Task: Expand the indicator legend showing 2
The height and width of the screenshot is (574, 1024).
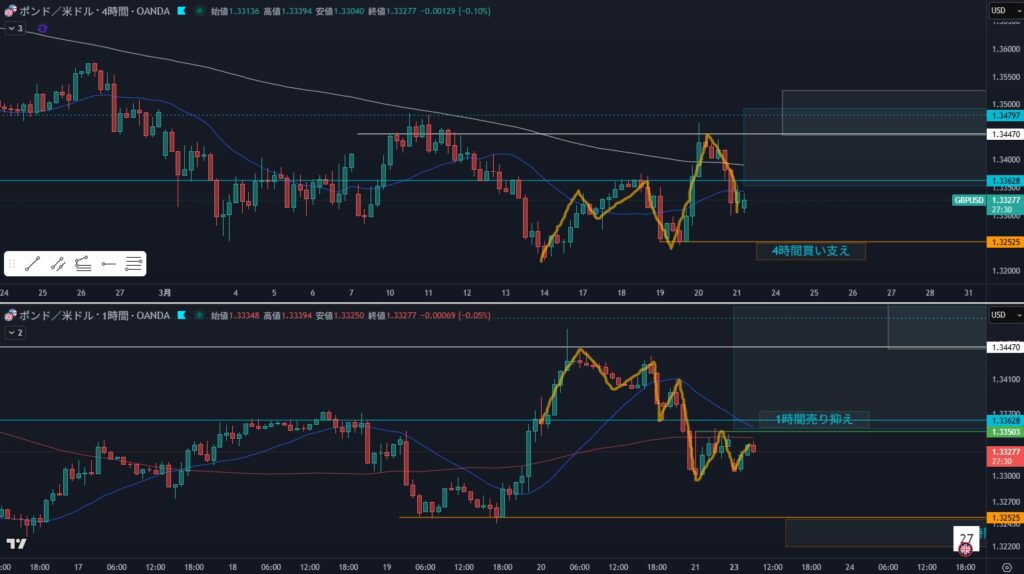Action: 14,332
